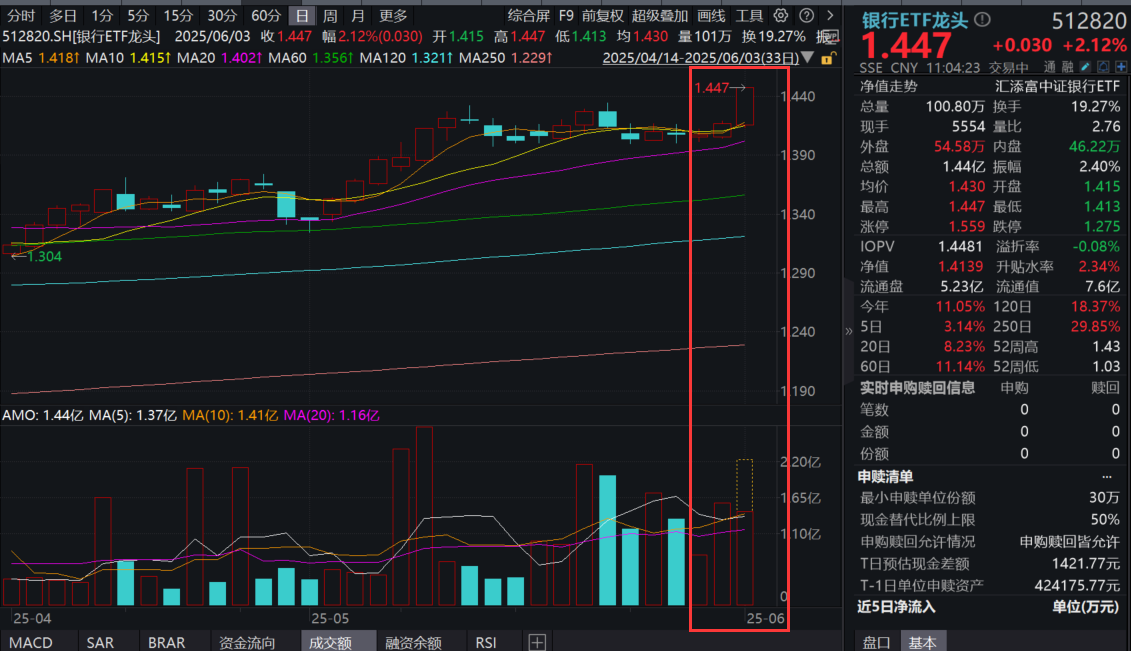Select the 15分 period

(x=177, y=15)
